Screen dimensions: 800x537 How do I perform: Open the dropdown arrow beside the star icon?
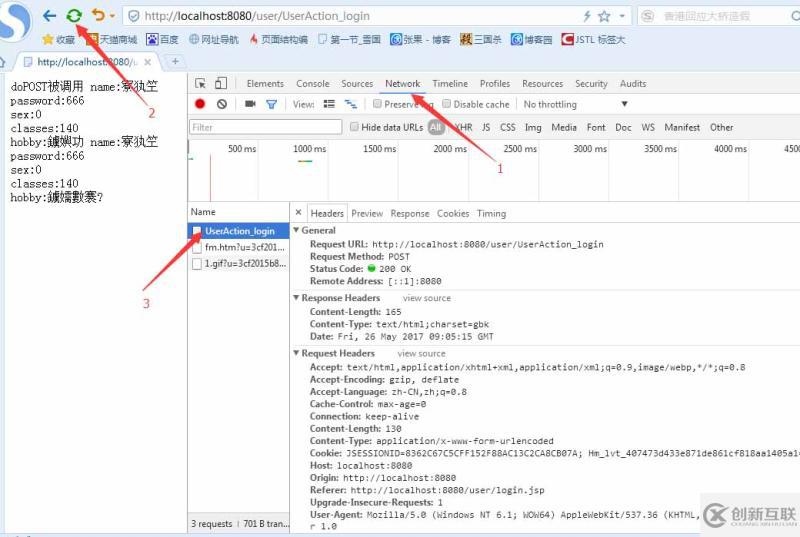(x=622, y=16)
